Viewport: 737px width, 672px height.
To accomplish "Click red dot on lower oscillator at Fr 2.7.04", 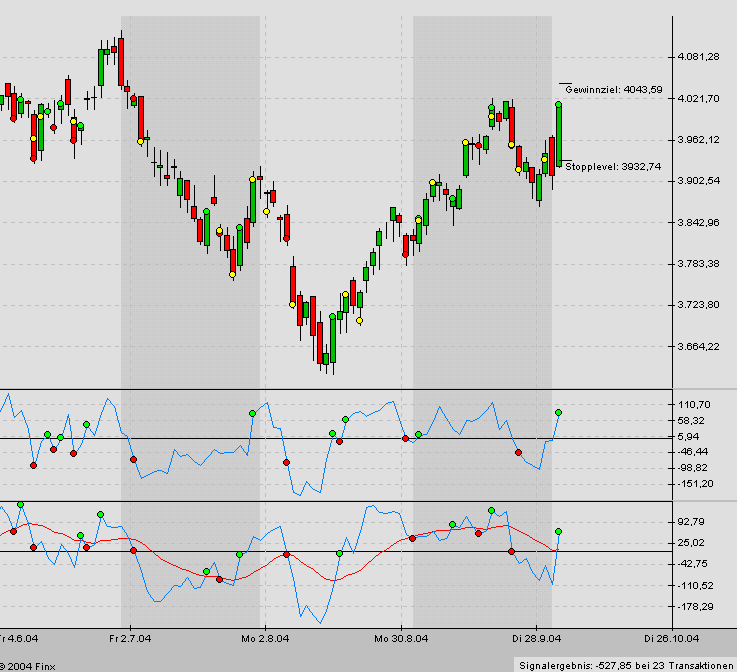I will 133,551.
